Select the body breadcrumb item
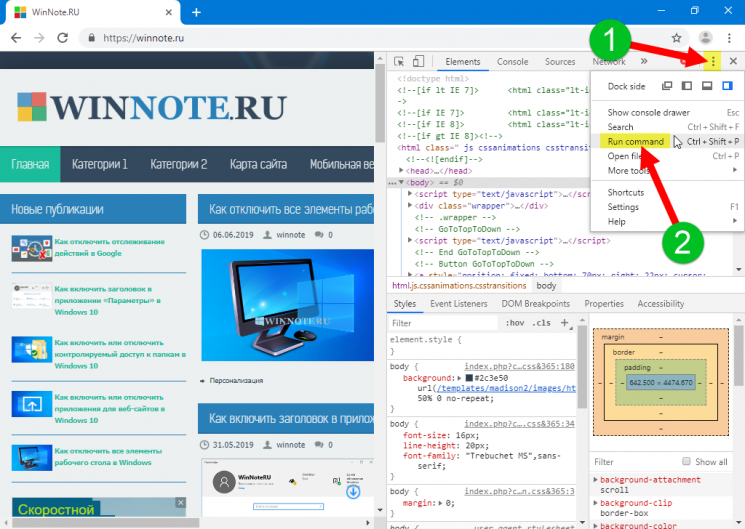This screenshot has width=745, height=529. (546, 286)
